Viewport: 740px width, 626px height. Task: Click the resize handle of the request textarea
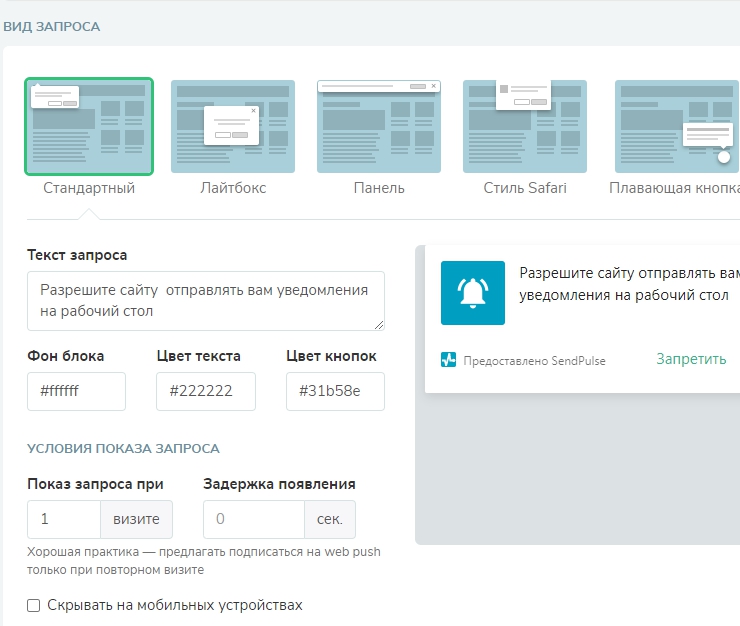coord(379,324)
